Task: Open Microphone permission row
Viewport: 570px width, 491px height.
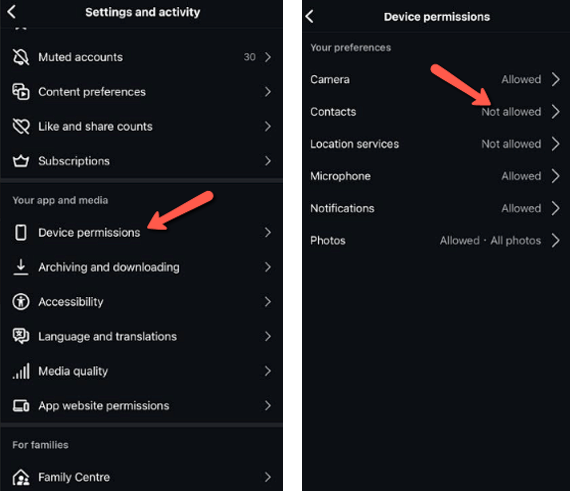Action: point(436,176)
